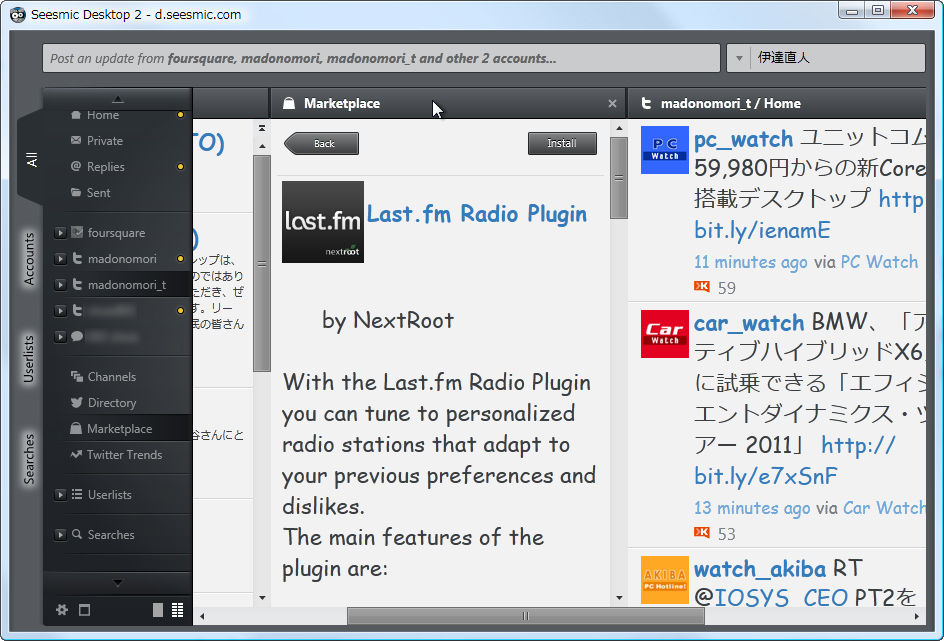Click the madonomori_t / Home column header
The image size is (944, 641).
coord(777,104)
